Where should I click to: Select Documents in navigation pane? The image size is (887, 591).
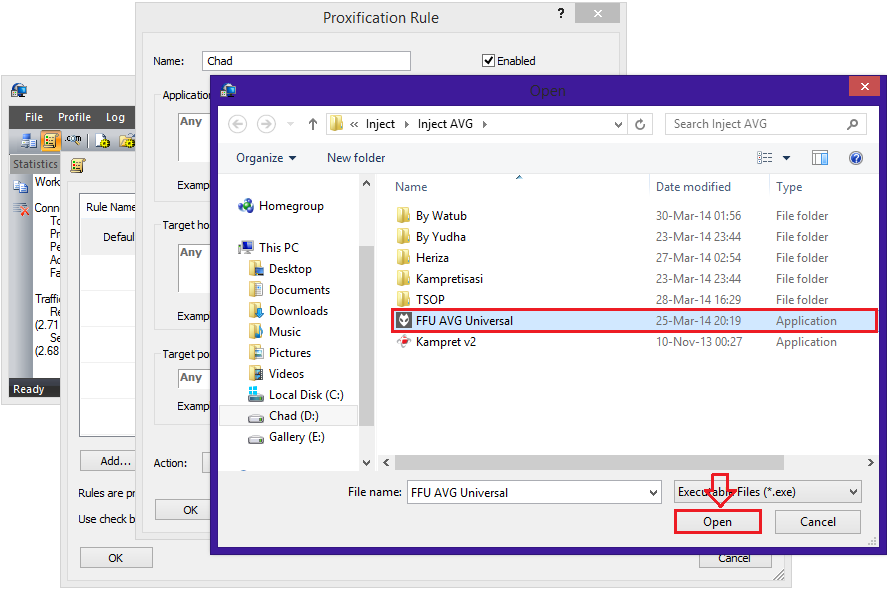[299, 290]
